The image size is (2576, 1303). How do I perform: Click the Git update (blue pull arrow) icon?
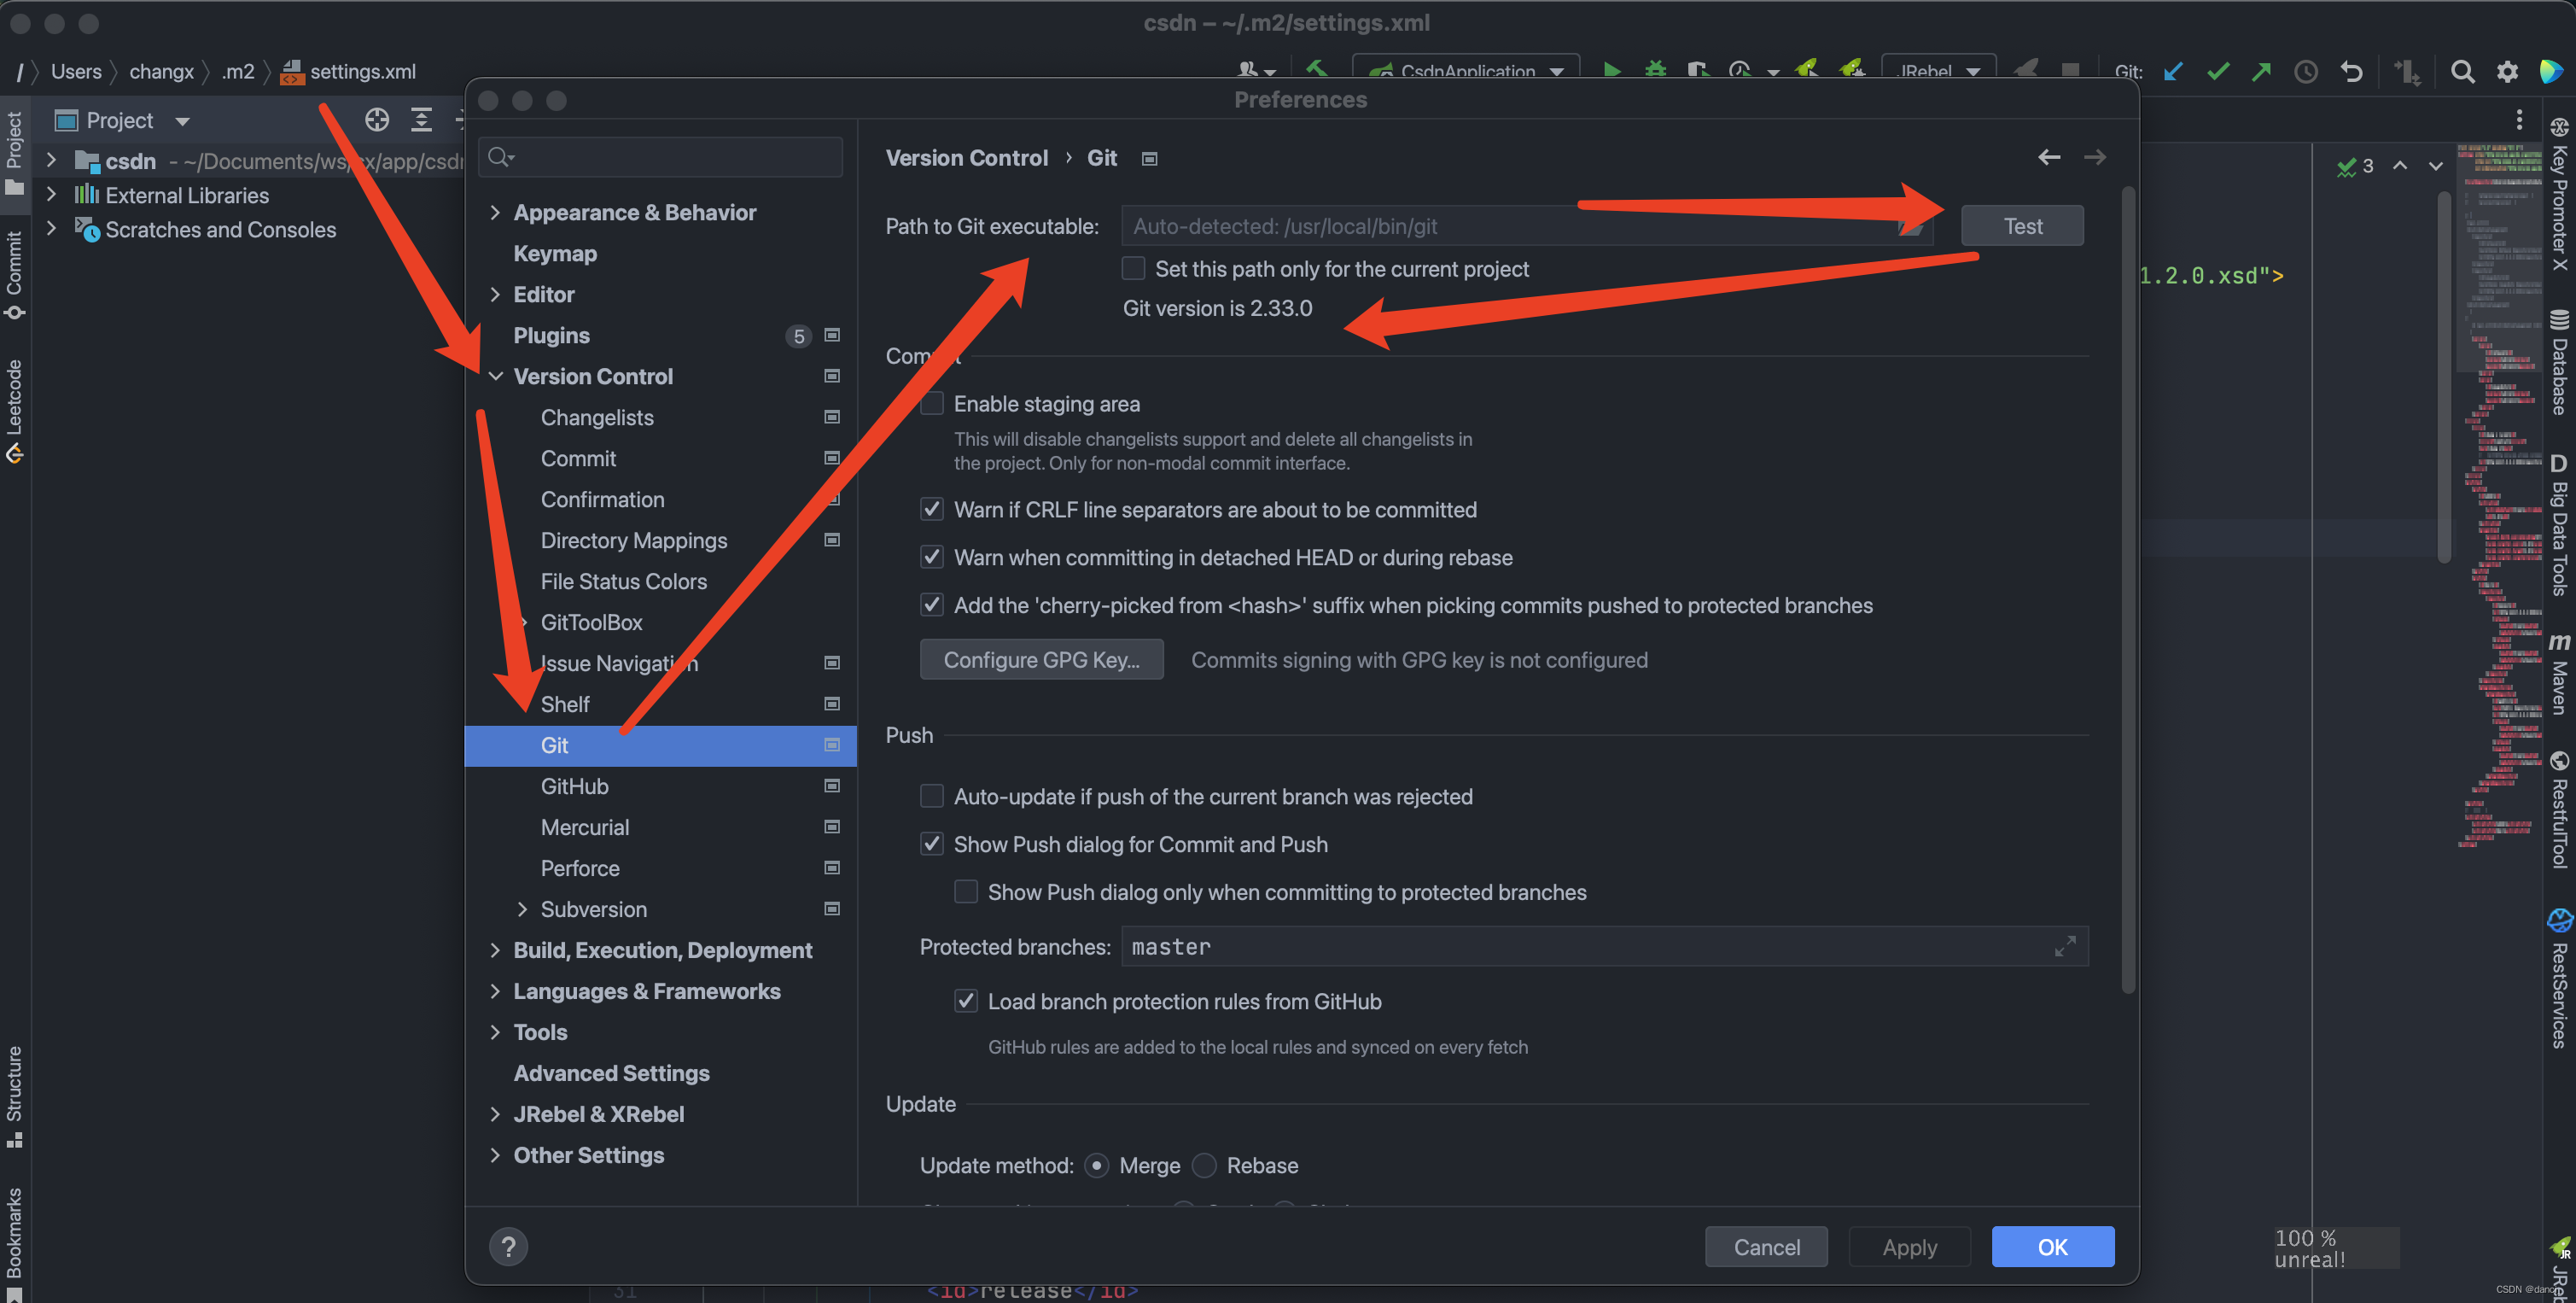point(2173,71)
